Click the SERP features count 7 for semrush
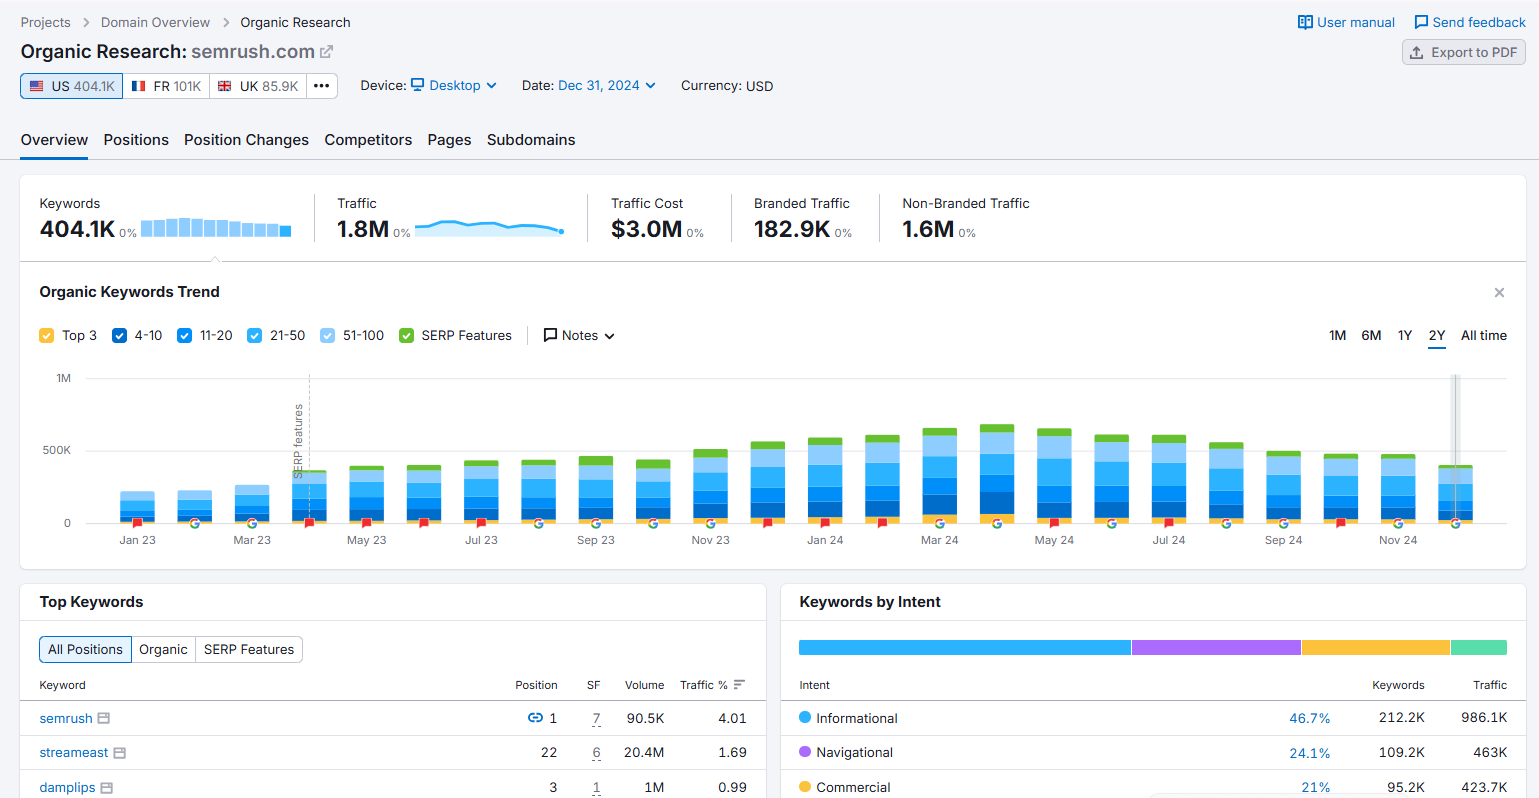This screenshot has height=798, width=1539. pos(596,718)
